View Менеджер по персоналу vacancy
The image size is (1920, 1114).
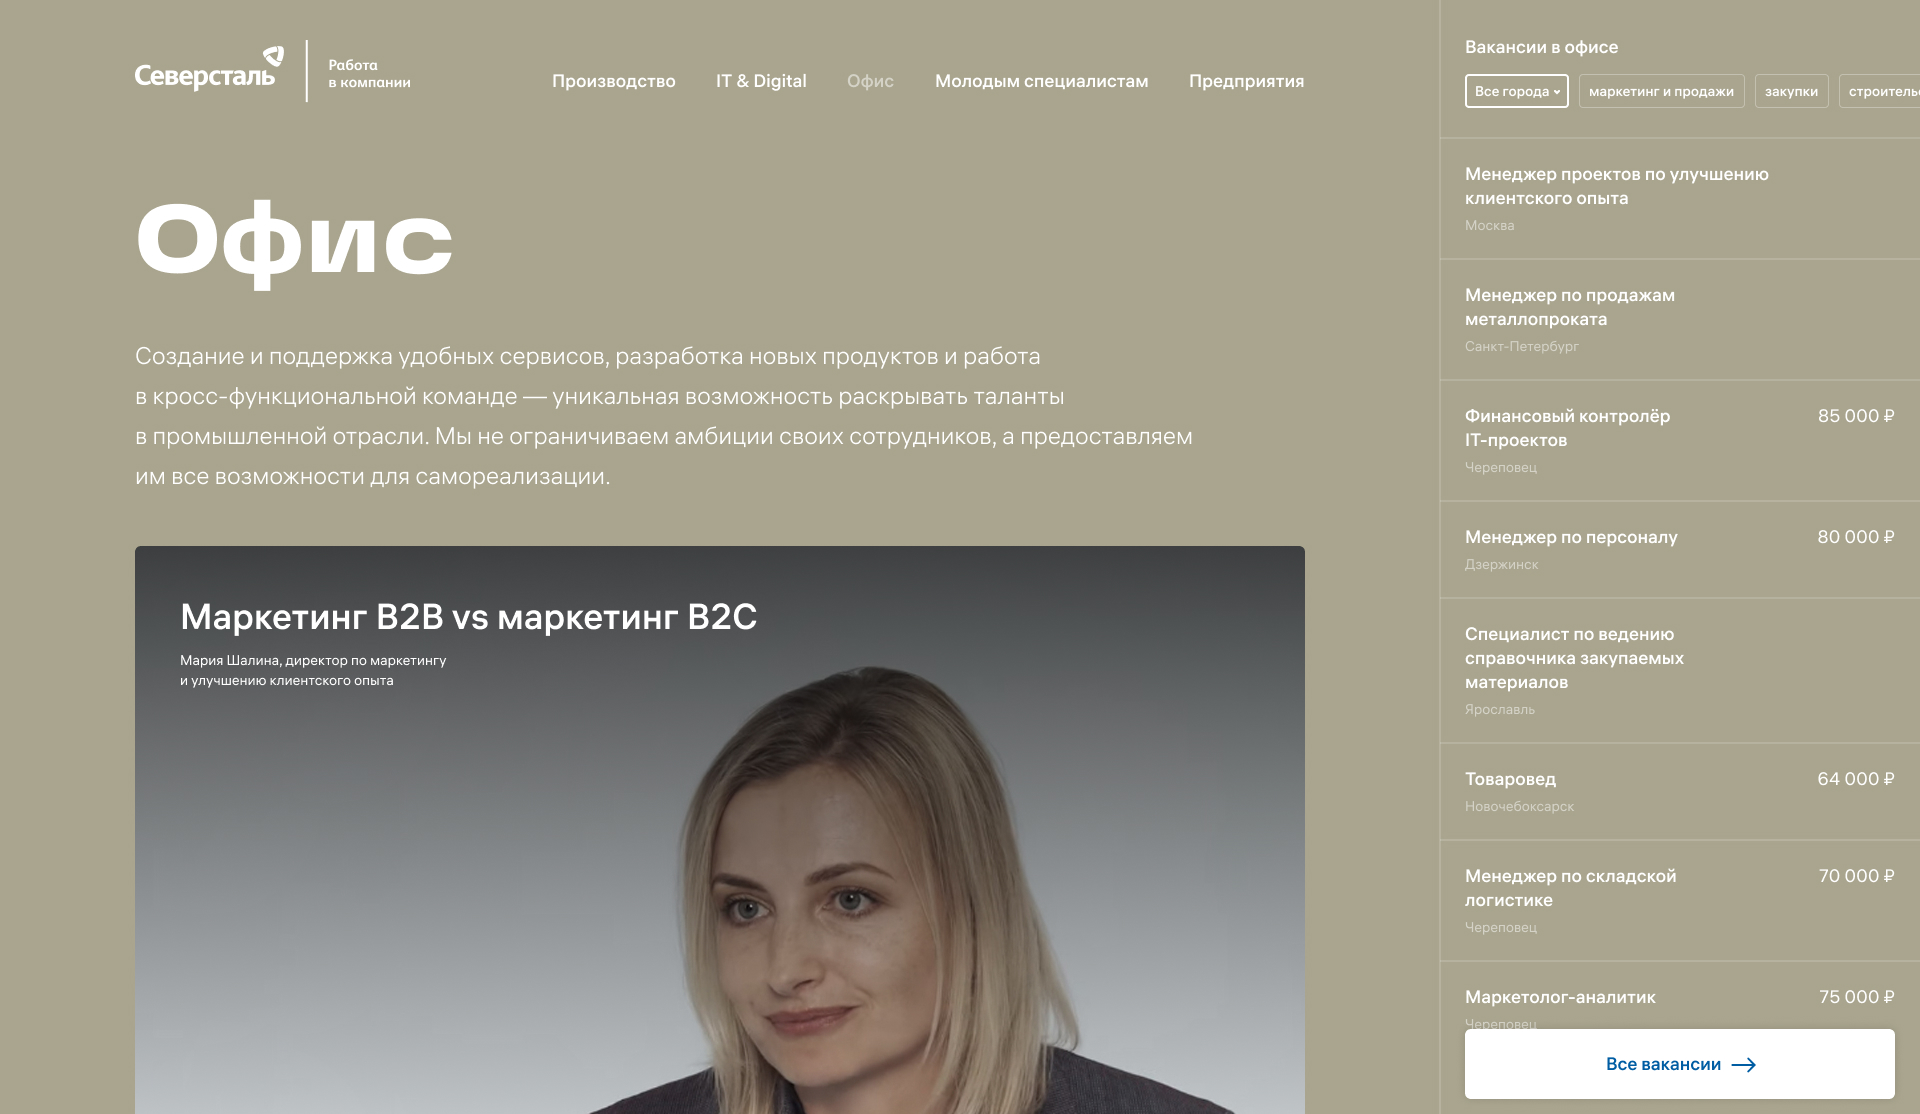[x=1679, y=550]
